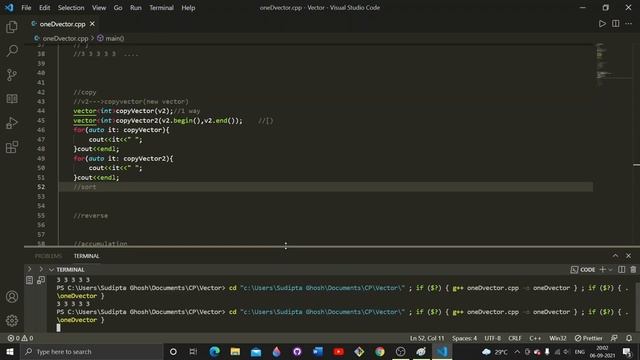Open the Run menu

(136, 8)
